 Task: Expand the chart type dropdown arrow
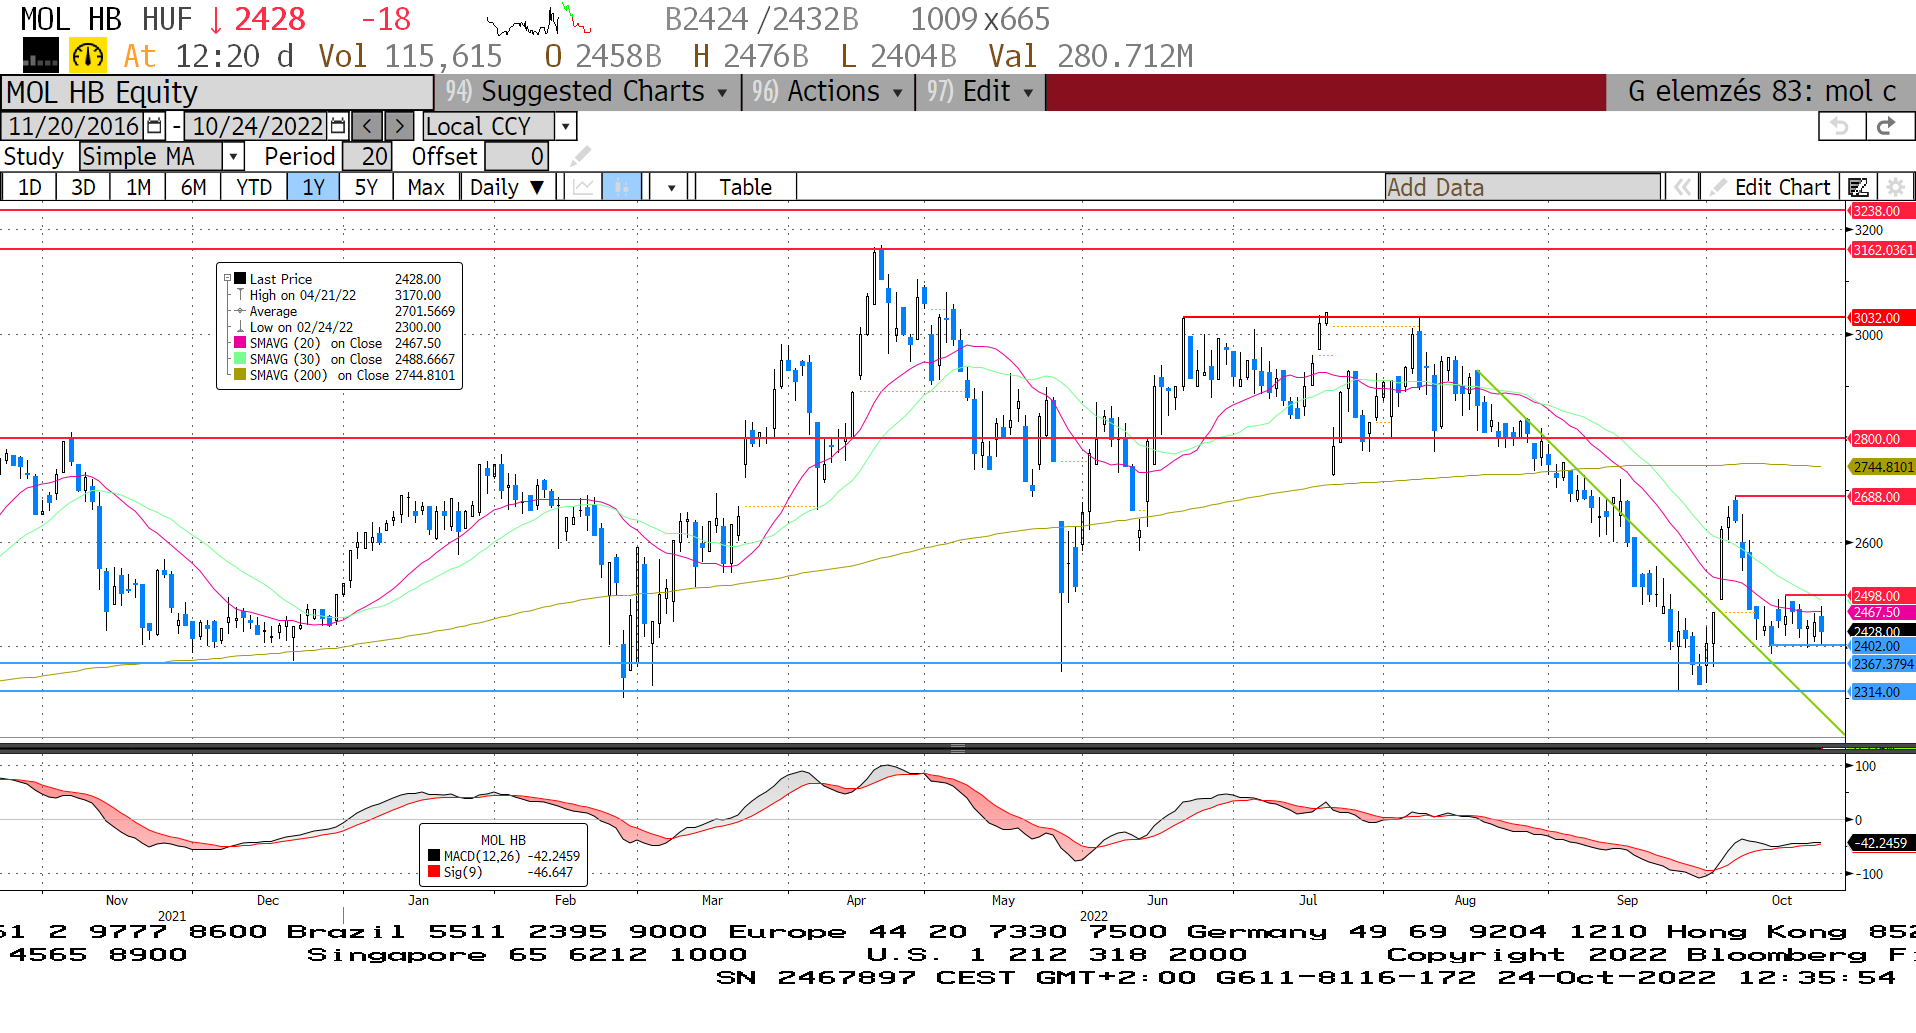[x=671, y=187]
